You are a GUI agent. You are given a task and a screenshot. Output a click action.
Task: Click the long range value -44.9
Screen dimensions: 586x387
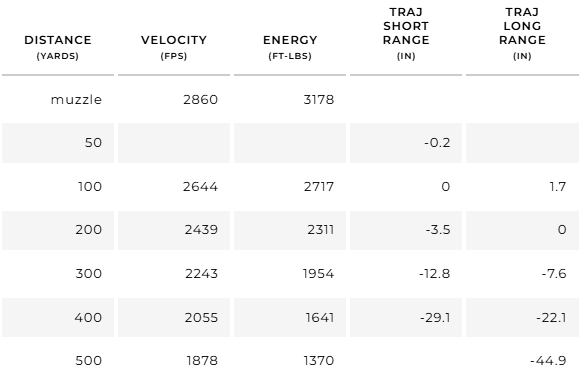(548, 360)
